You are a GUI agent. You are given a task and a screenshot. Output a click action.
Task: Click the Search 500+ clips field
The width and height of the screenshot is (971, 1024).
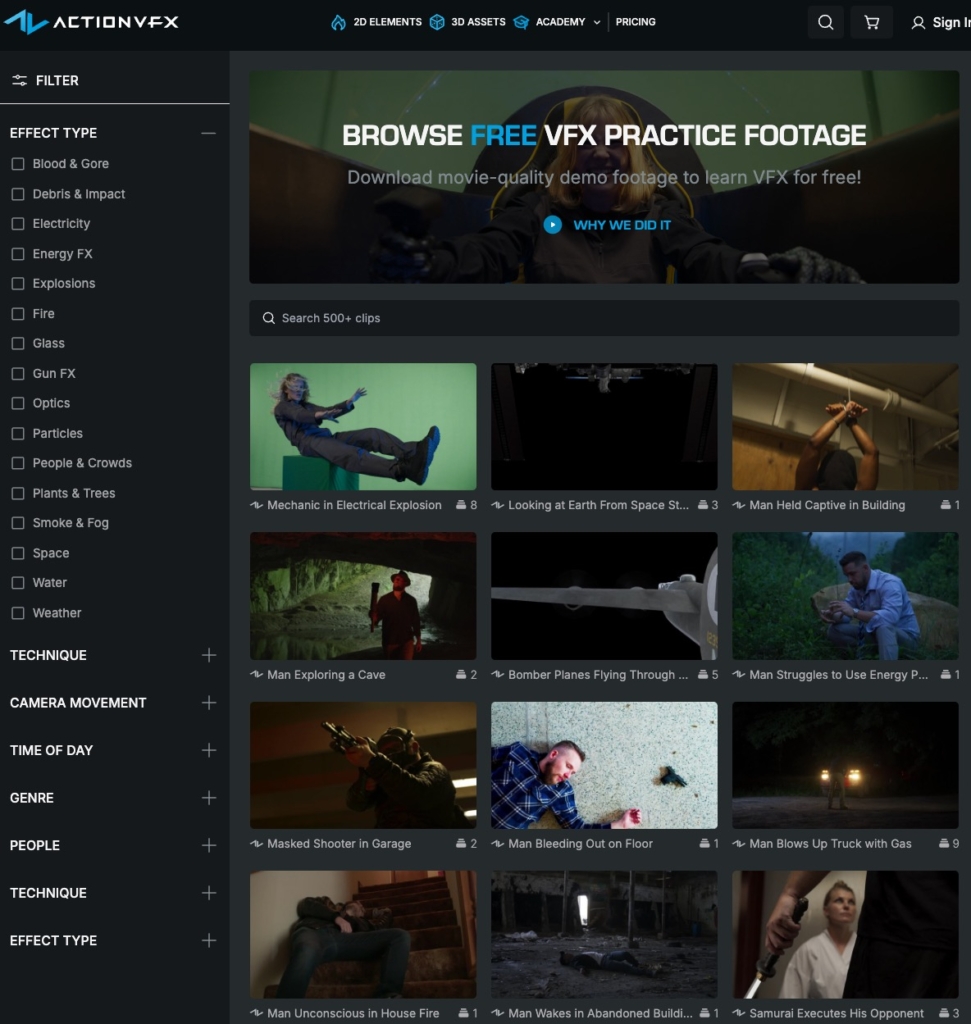coord(604,318)
